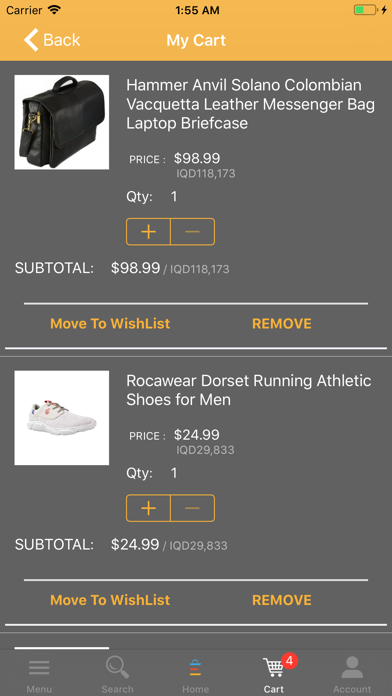Increase quantity of the Rocawear shoes

pyautogui.click(x=148, y=508)
